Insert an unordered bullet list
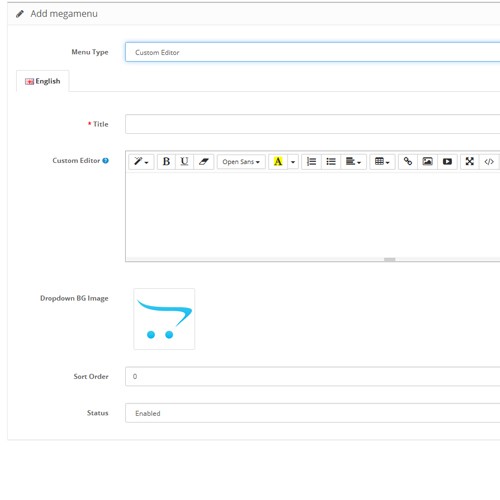The width and height of the screenshot is (500, 500). tap(331, 162)
